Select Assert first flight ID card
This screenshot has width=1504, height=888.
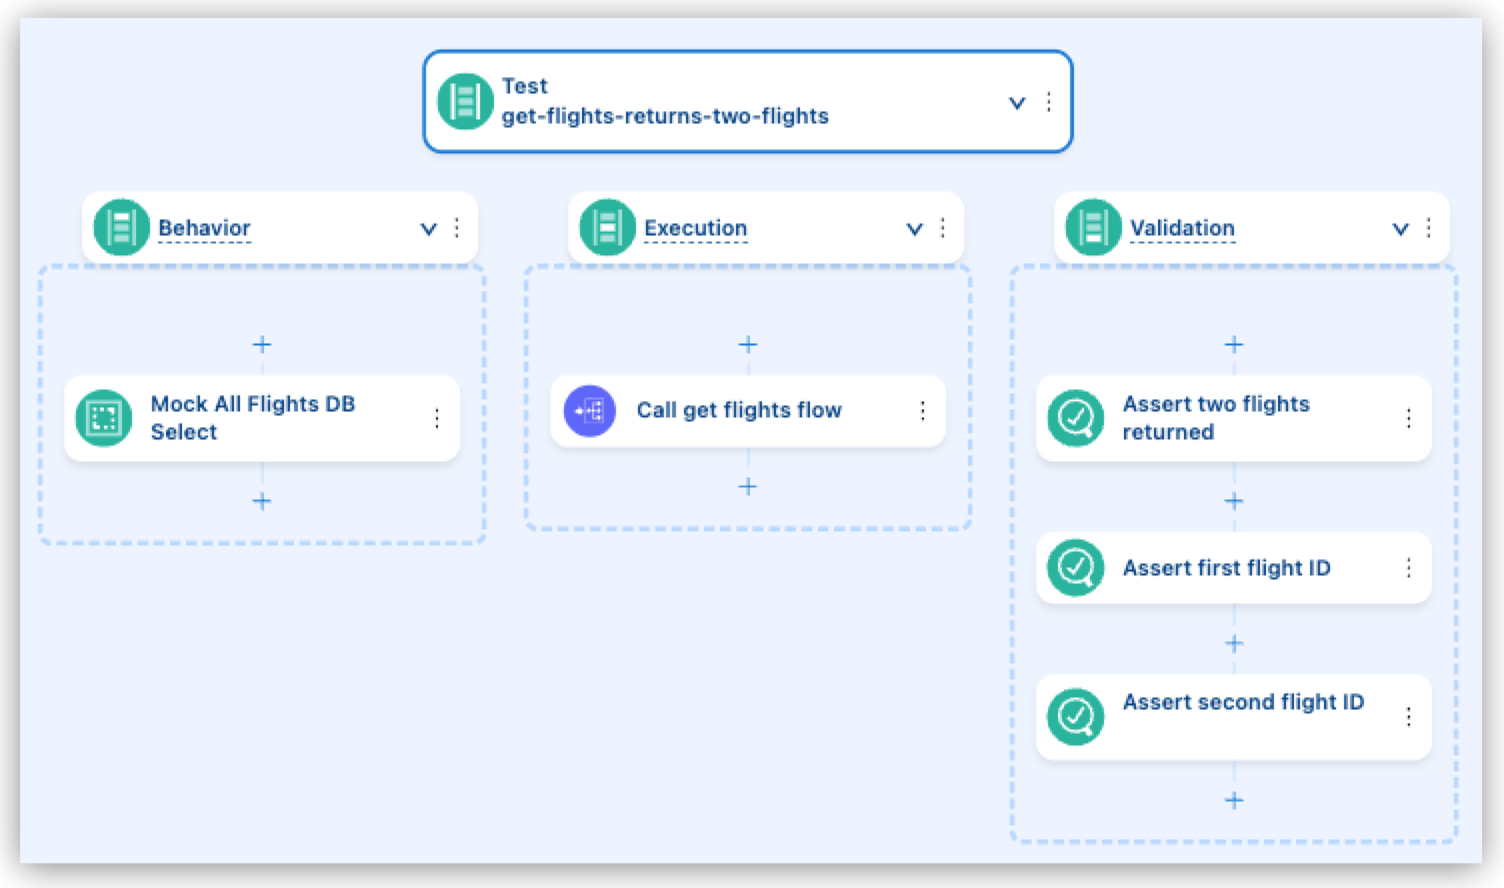coord(1234,568)
